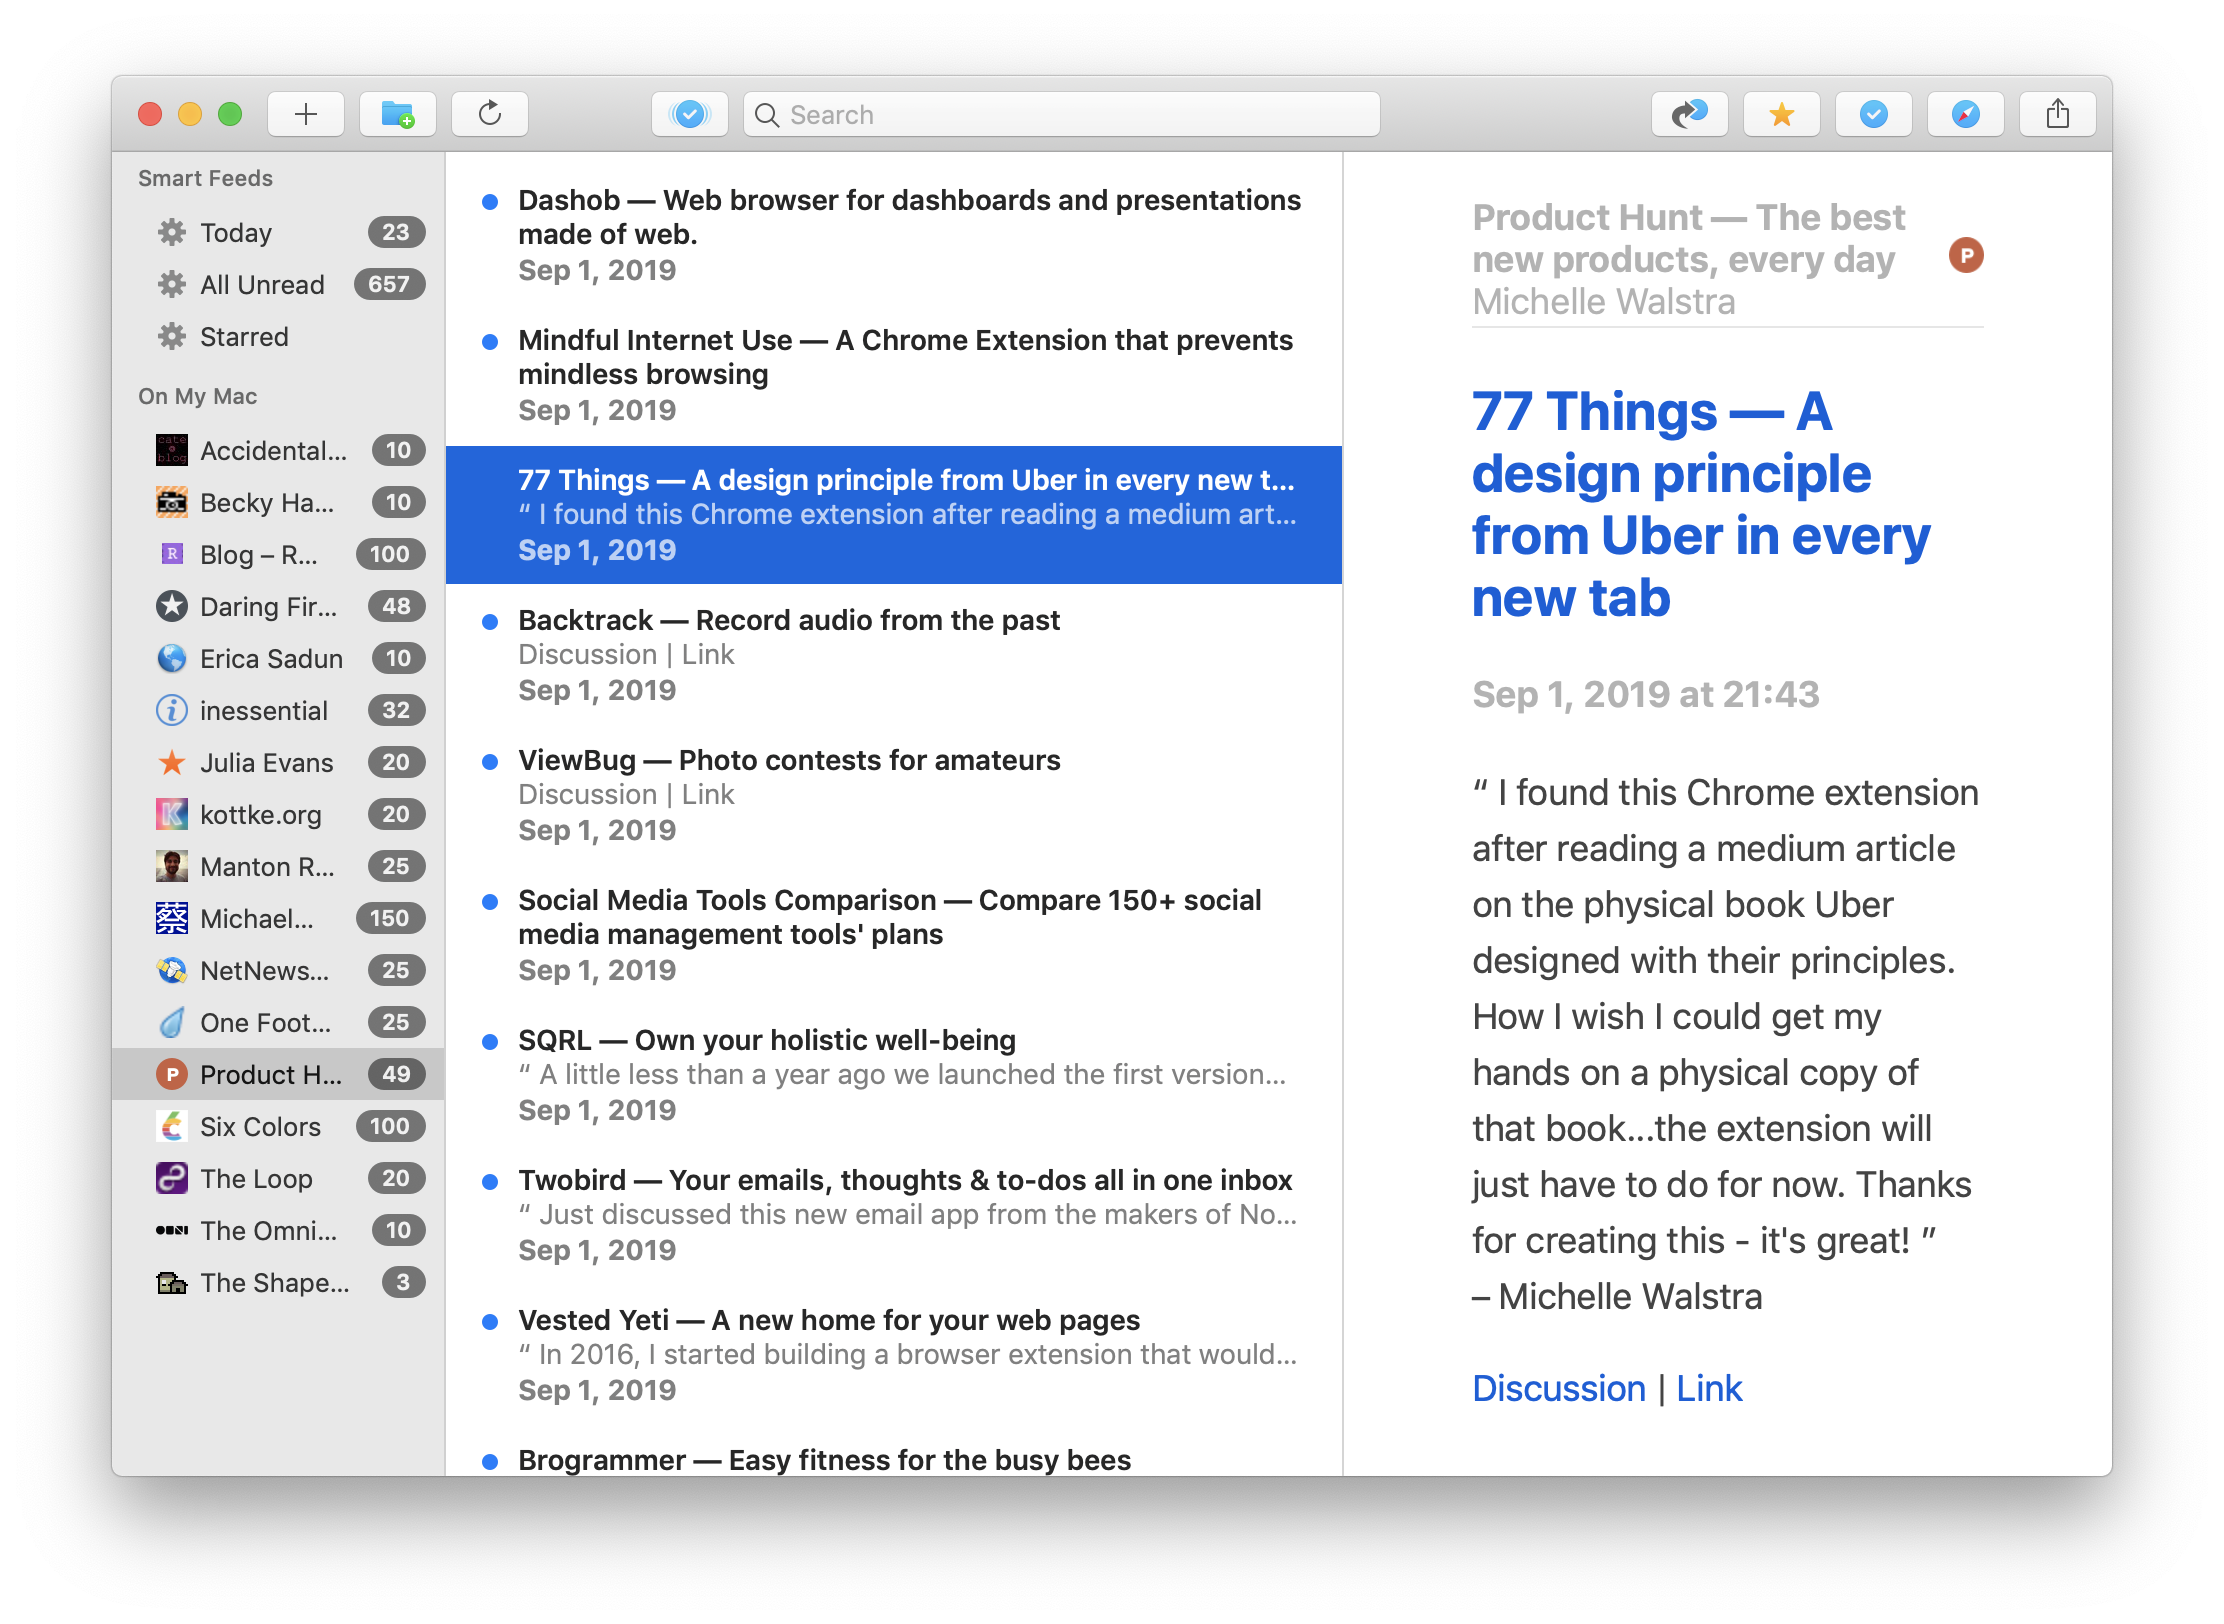The image size is (2224, 1624).
Task: Click the Link hyperlink below the article
Action: point(1709,1388)
